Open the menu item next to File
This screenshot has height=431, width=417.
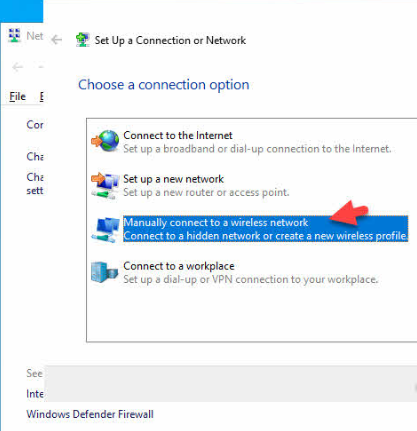pos(41,97)
